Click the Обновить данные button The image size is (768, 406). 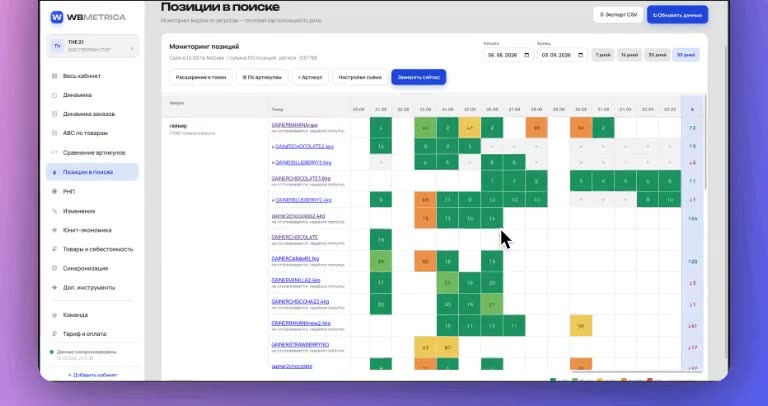tap(677, 15)
